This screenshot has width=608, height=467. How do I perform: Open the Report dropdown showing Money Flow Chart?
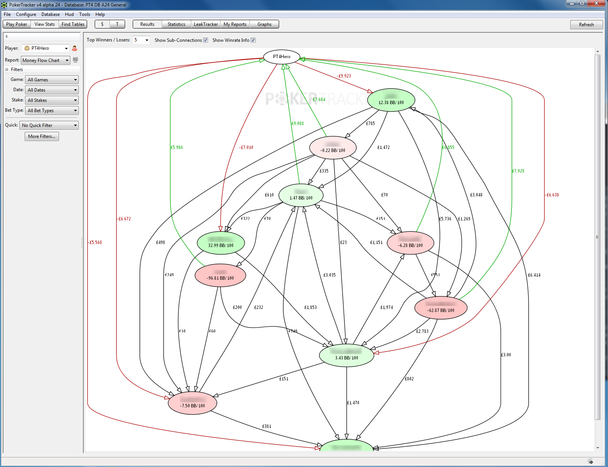(46, 60)
